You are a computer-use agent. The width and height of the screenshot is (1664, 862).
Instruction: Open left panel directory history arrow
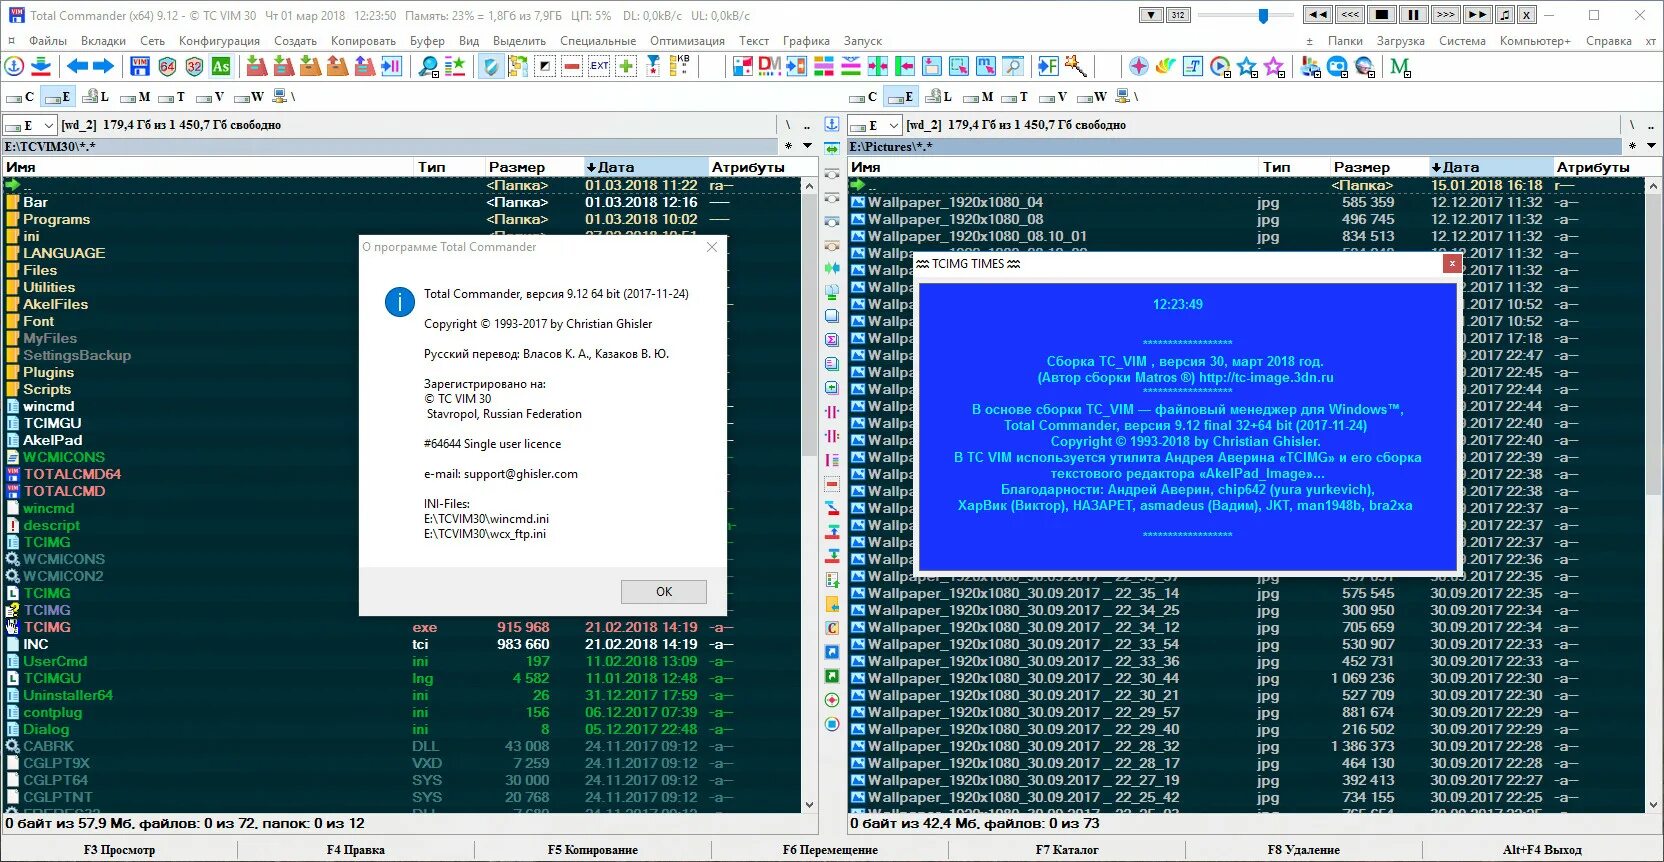click(x=807, y=146)
